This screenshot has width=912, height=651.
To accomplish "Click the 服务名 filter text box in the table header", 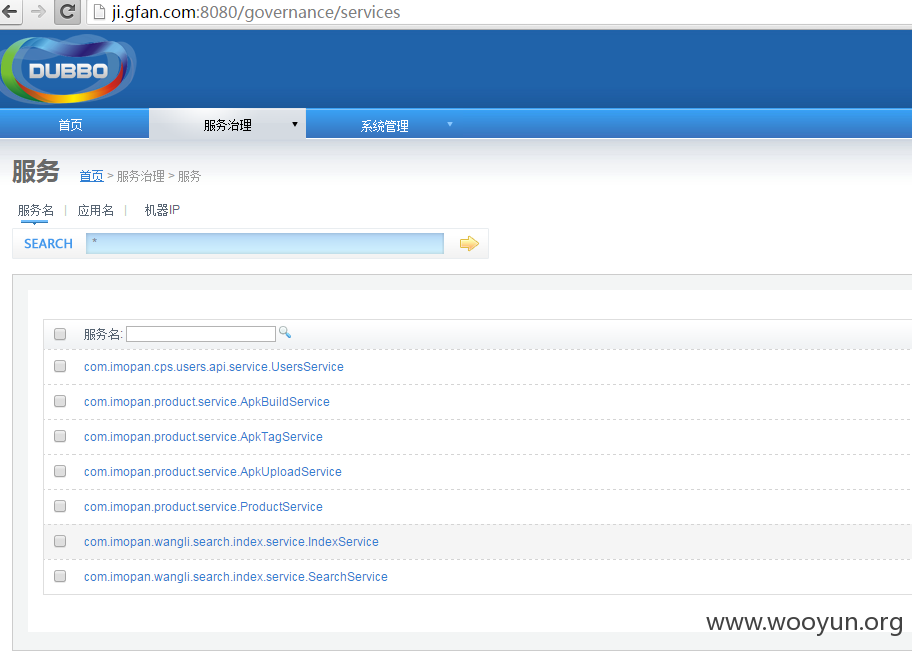I will pos(201,334).
